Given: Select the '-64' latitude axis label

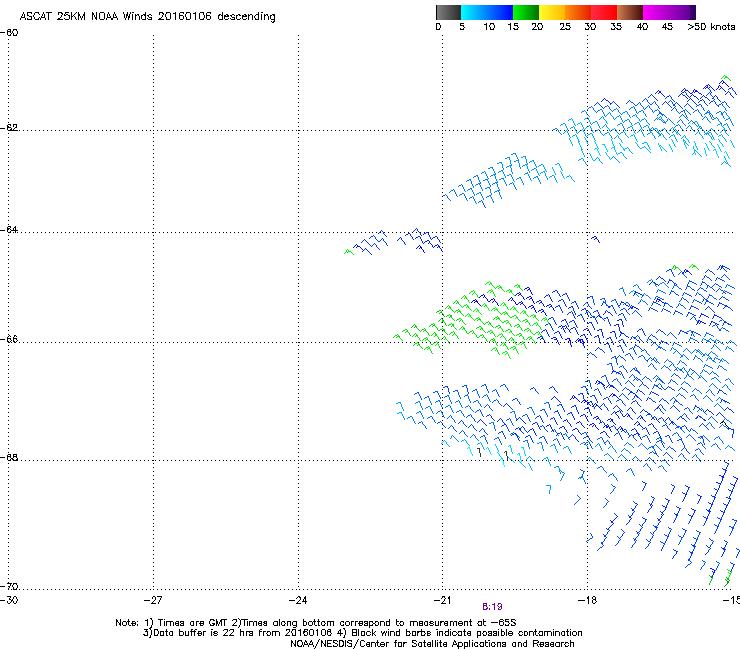Looking at the screenshot, I should coord(9,229).
